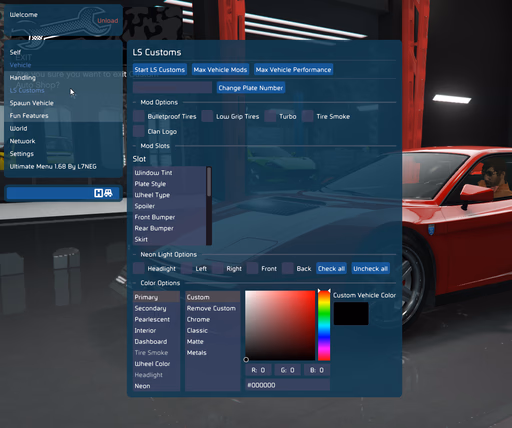Click the vehicle icon in the blue bar
The width and height of the screenshot is (512, 428).
(108, 193)
